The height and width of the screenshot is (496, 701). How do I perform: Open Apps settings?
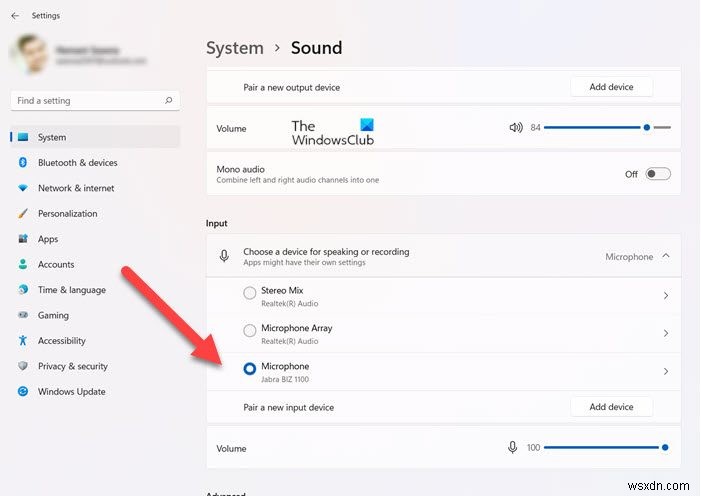point(95,238)
